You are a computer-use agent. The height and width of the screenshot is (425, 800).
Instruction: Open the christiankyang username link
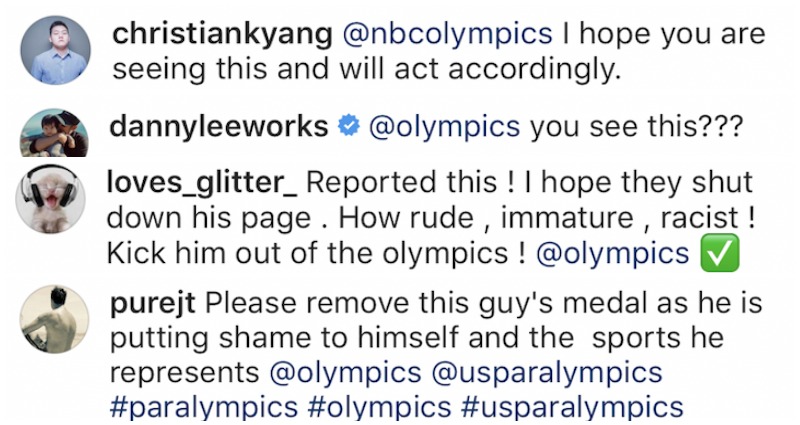222,35
